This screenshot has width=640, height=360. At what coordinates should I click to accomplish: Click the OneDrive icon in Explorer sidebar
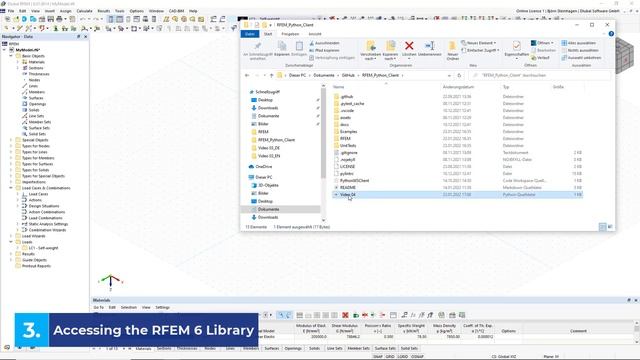tap(251, 167)
